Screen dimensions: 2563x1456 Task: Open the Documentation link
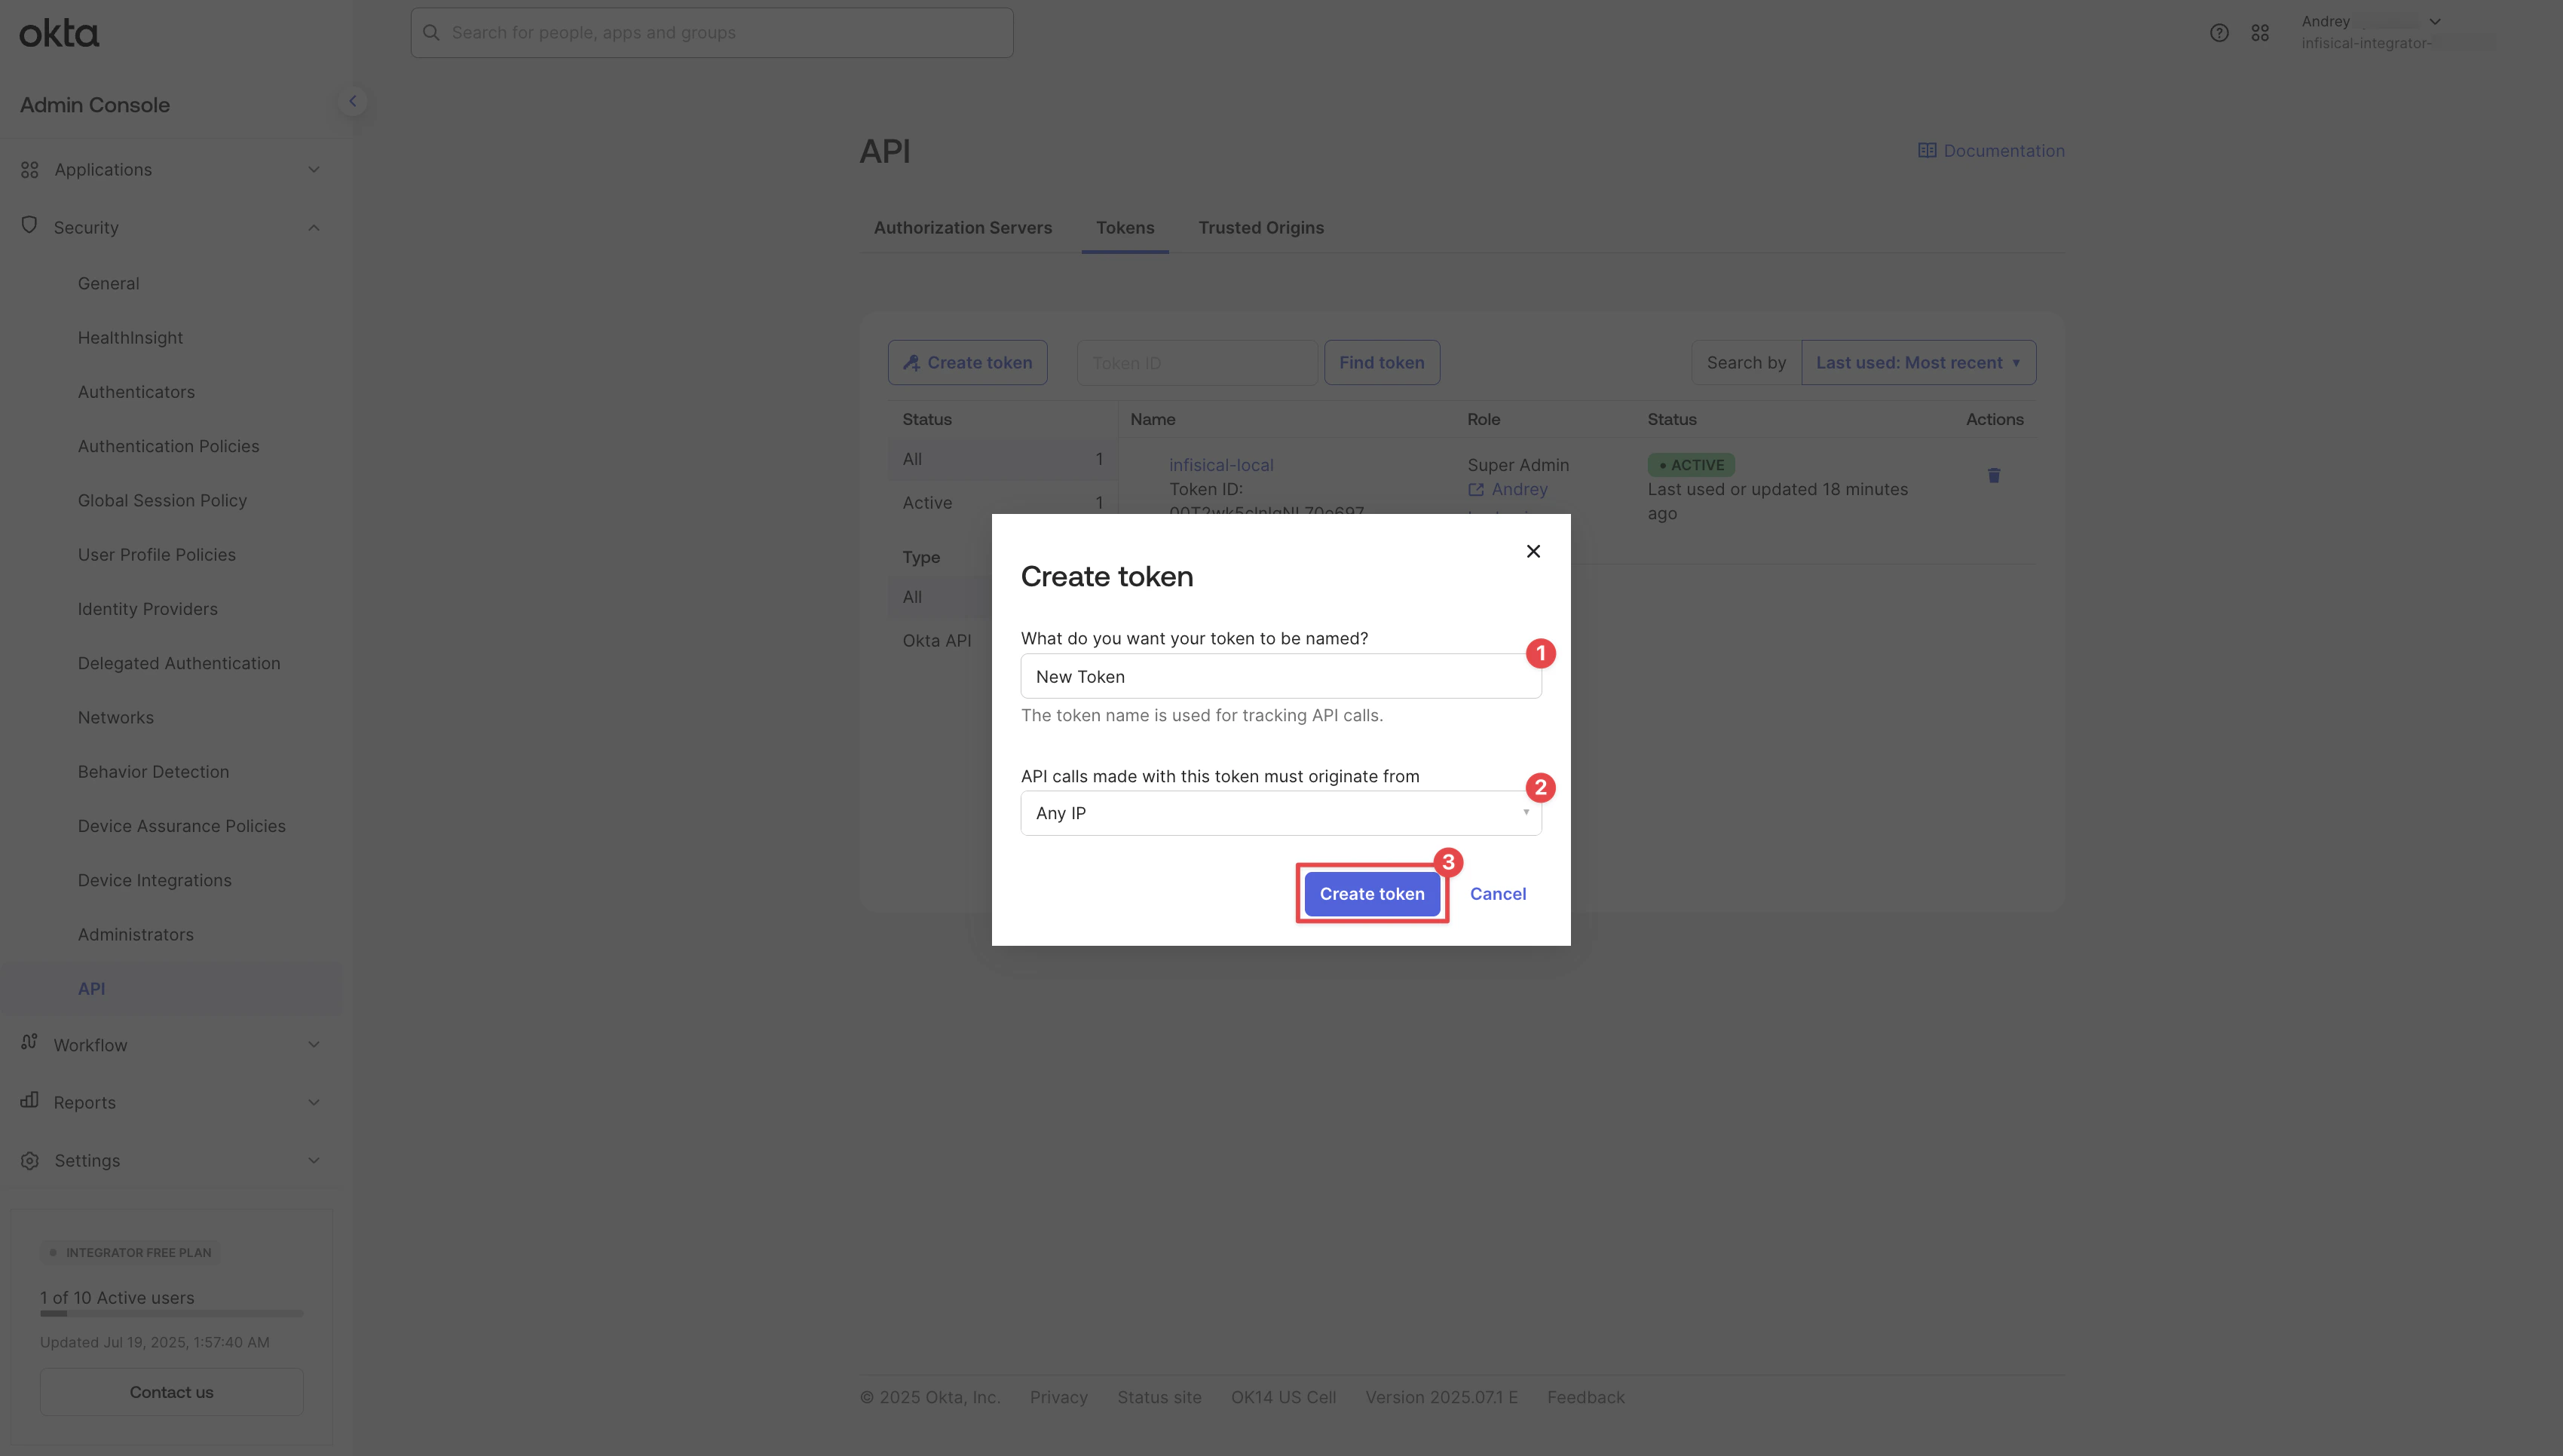click(x=1991, y=150)
